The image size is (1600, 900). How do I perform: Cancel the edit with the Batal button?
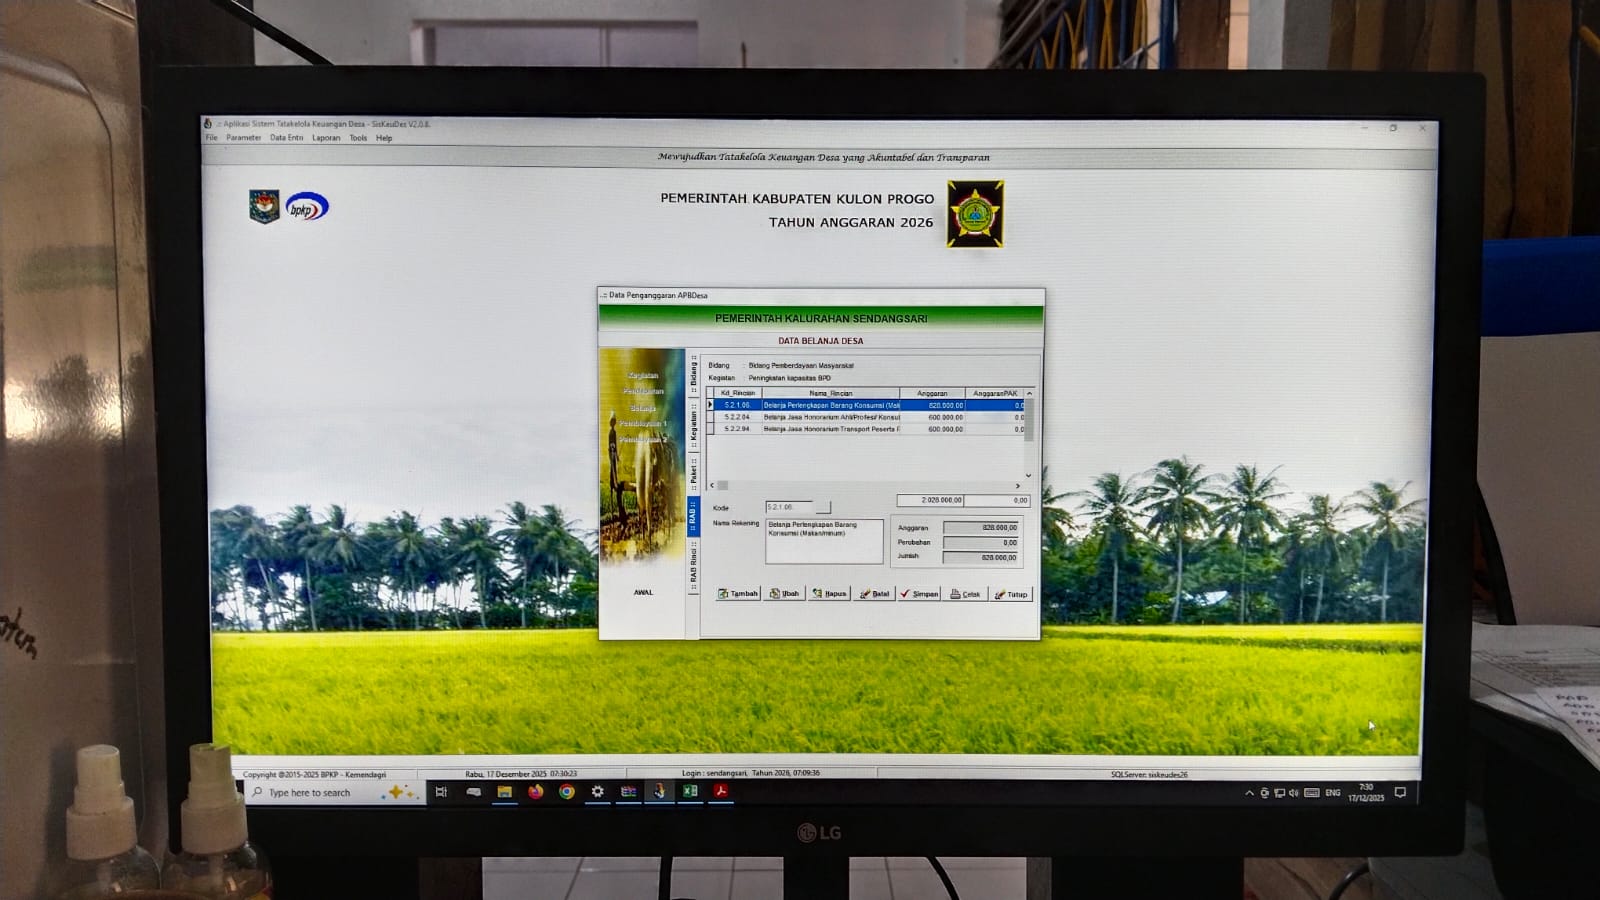click(x=875, y=594)
